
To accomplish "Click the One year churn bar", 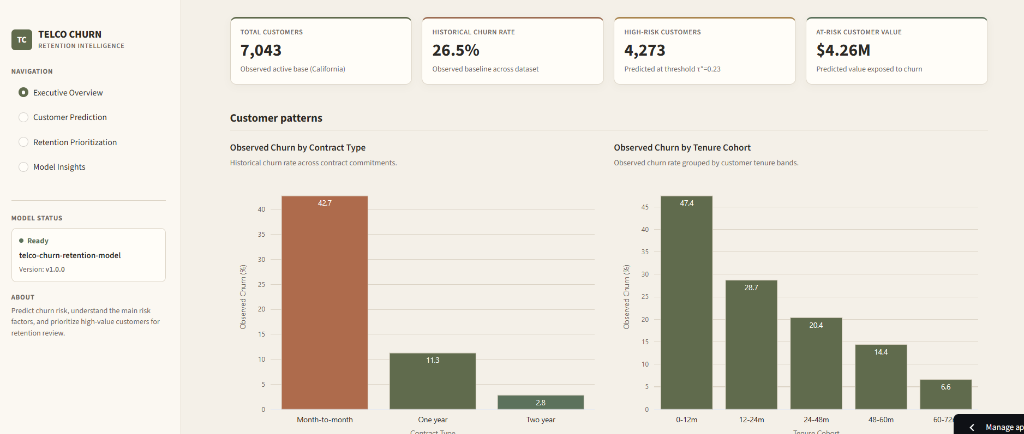I will (x=432, y=381).
